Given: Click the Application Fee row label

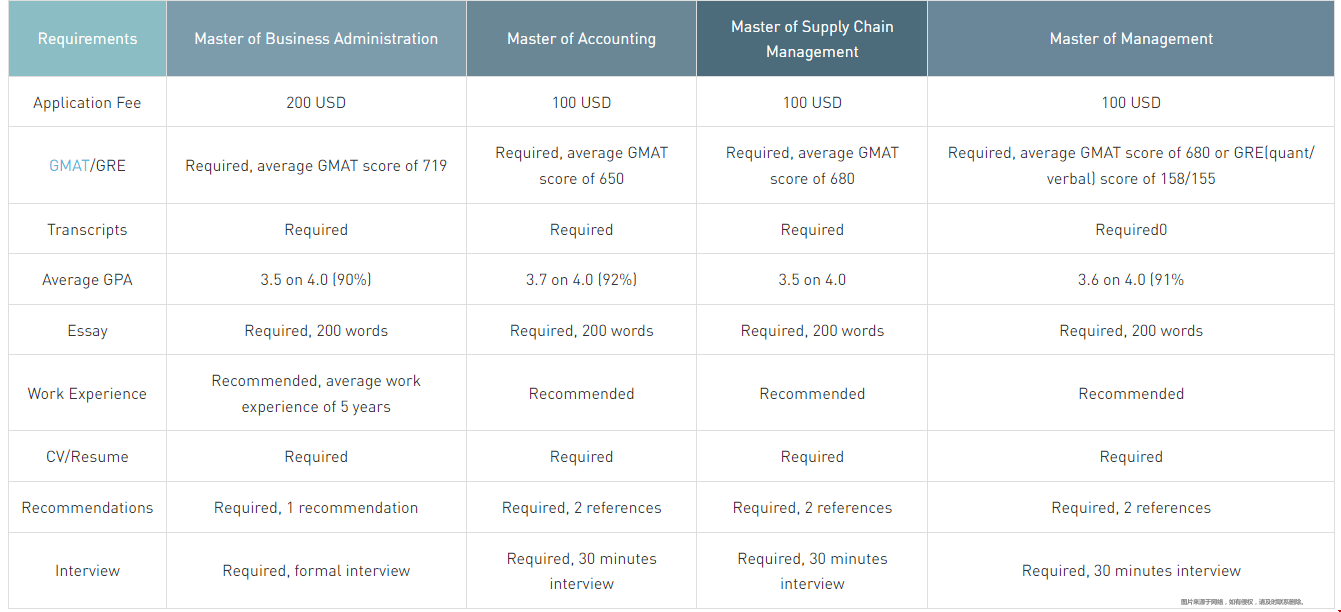Looking at the screenshot, I should pyautogui.click(x=87, y=103).
